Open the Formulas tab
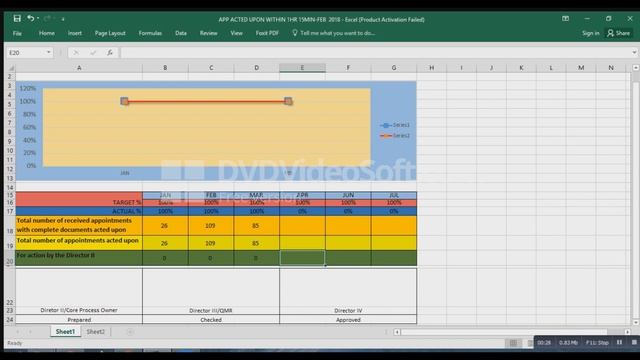This screenshot has height=360, width=640. tap(150, 33)
